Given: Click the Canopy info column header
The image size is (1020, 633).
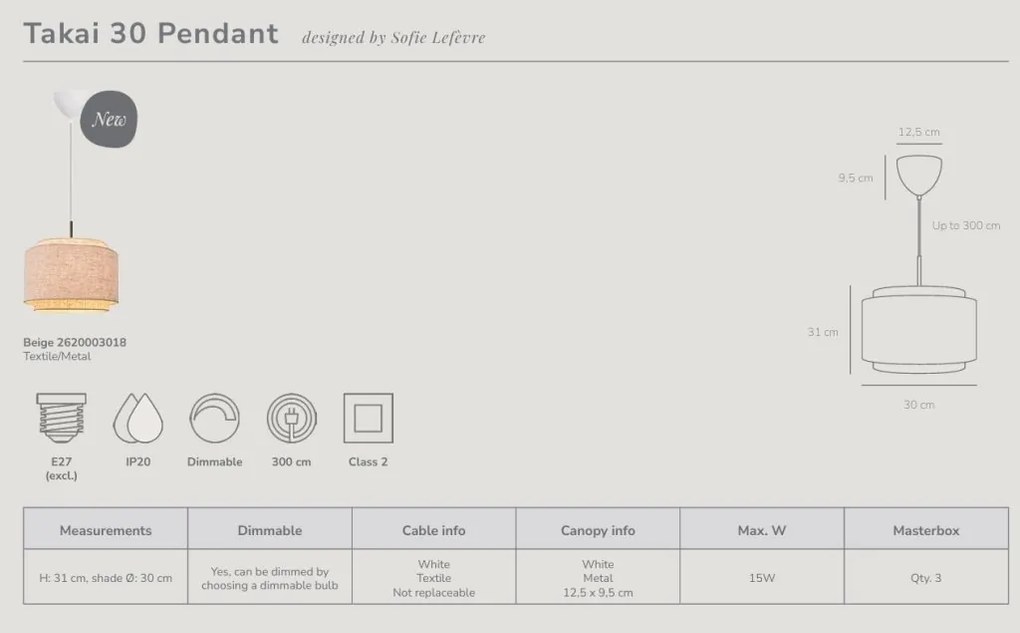Looking at the screenshot, I should (x=598, y=530).
